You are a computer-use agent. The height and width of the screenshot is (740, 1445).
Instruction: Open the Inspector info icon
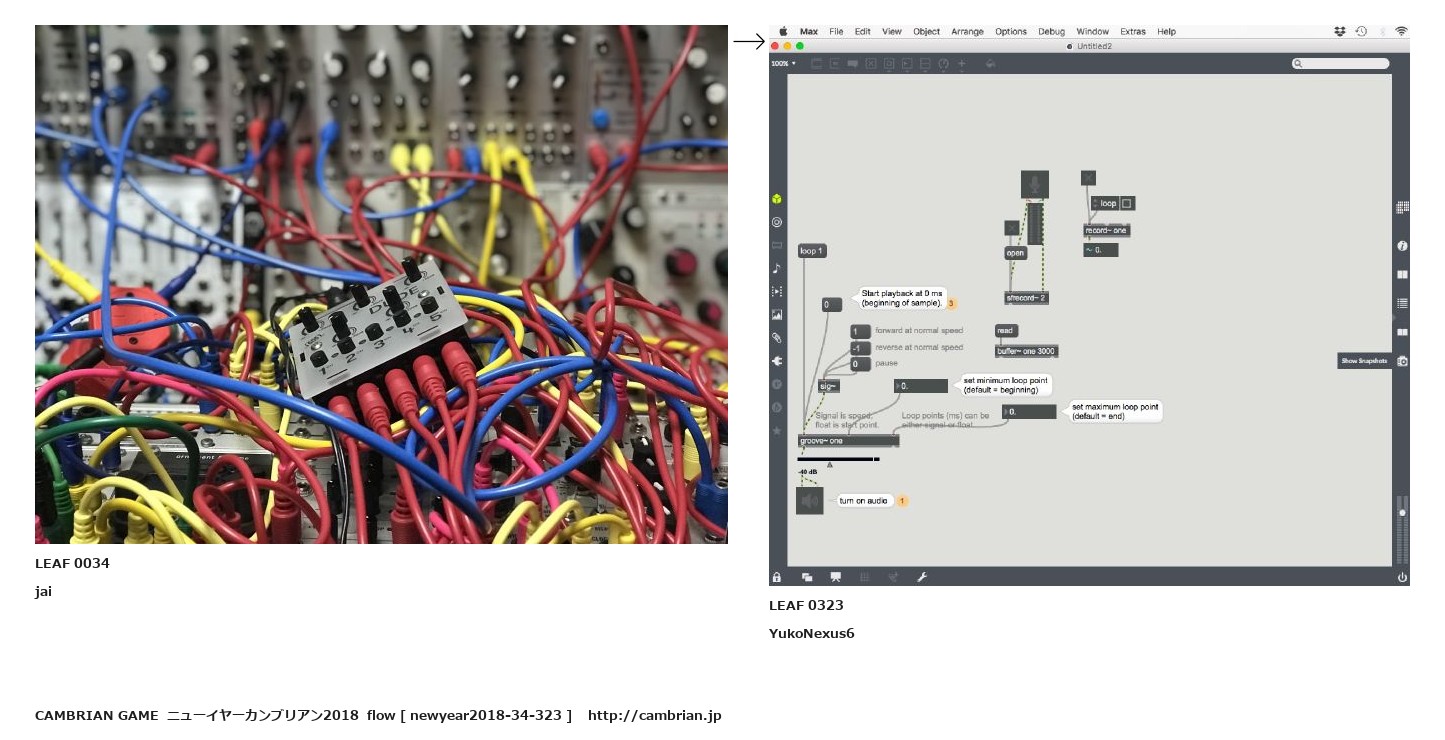(1402, 246)
